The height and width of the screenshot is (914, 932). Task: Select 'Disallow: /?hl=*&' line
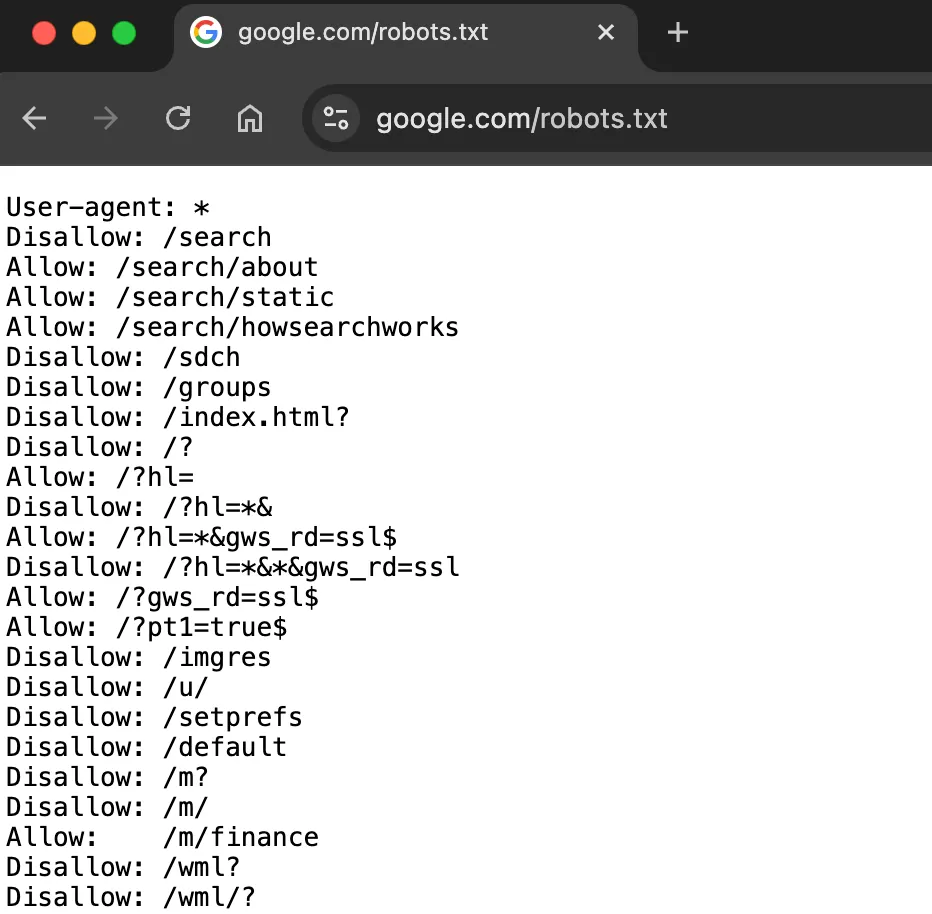point(139,507)
